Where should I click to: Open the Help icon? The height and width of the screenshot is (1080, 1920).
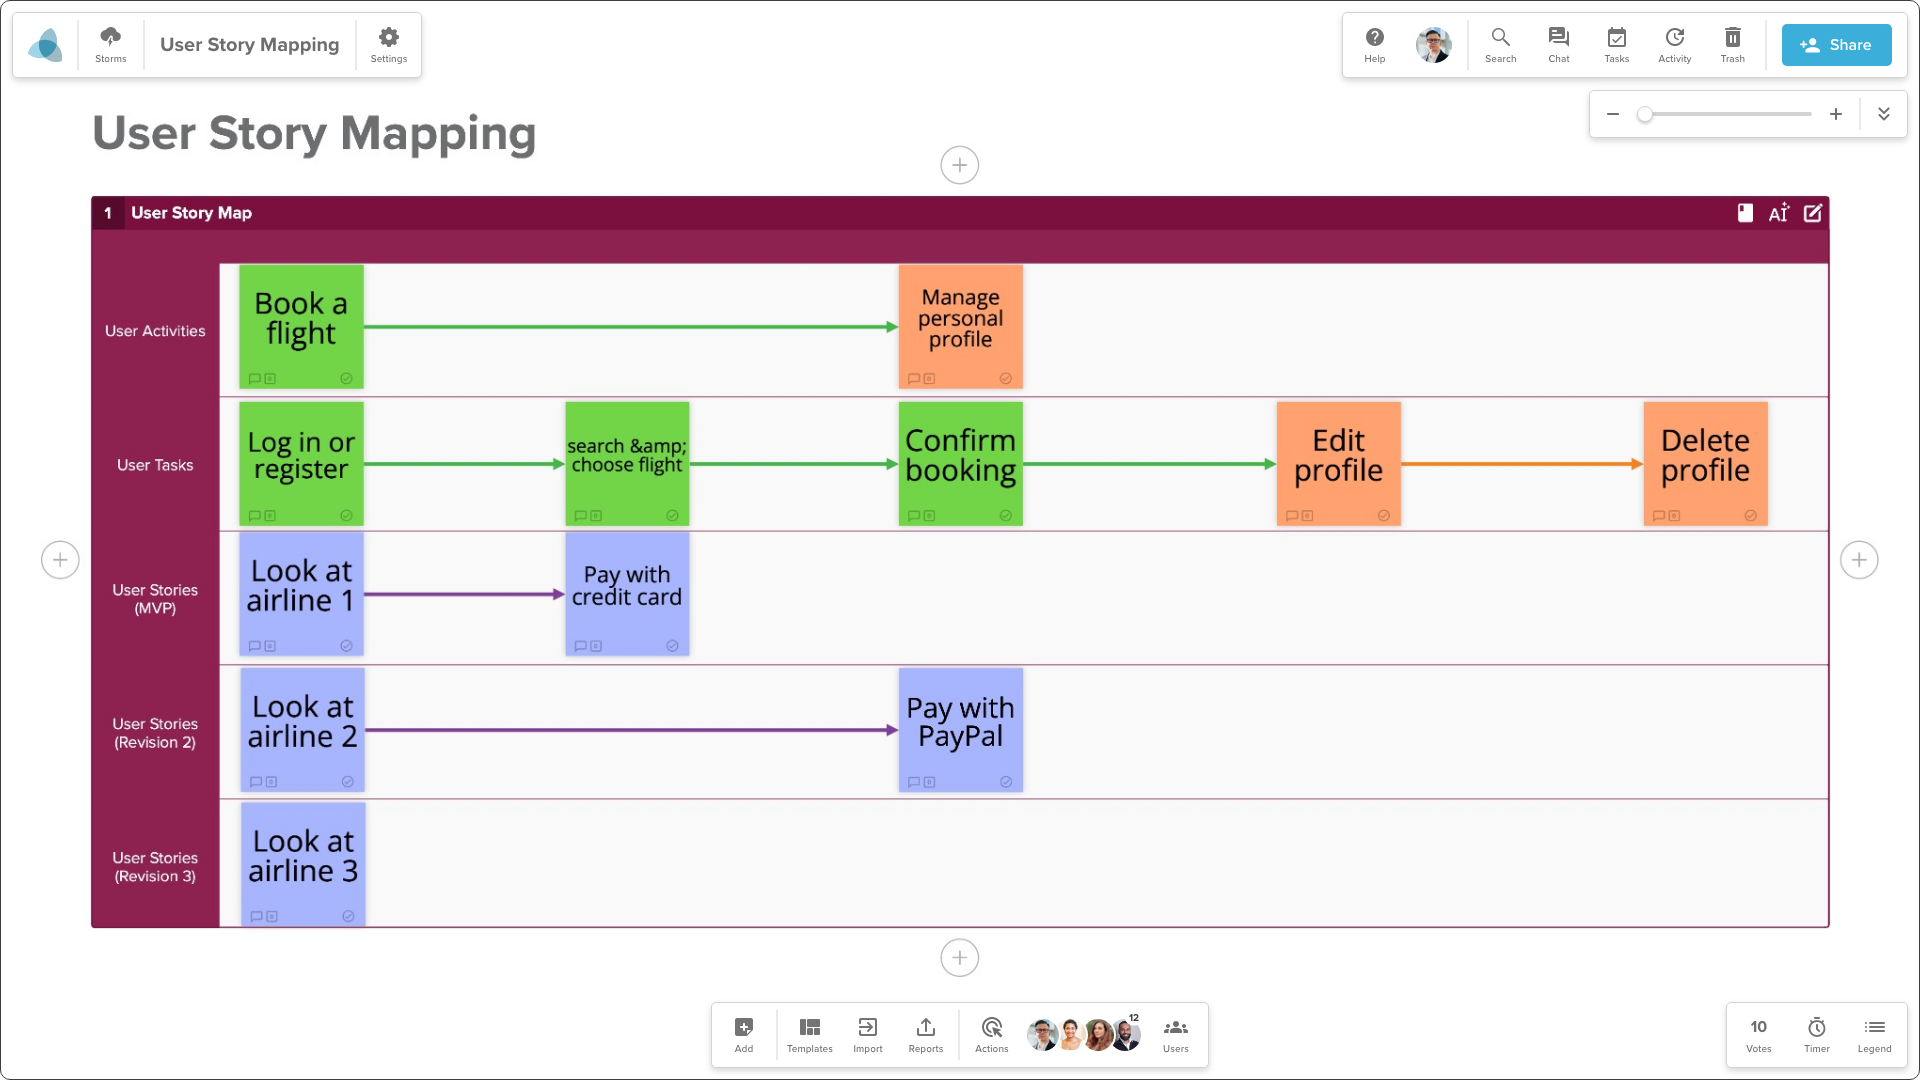click(1375, 45)
